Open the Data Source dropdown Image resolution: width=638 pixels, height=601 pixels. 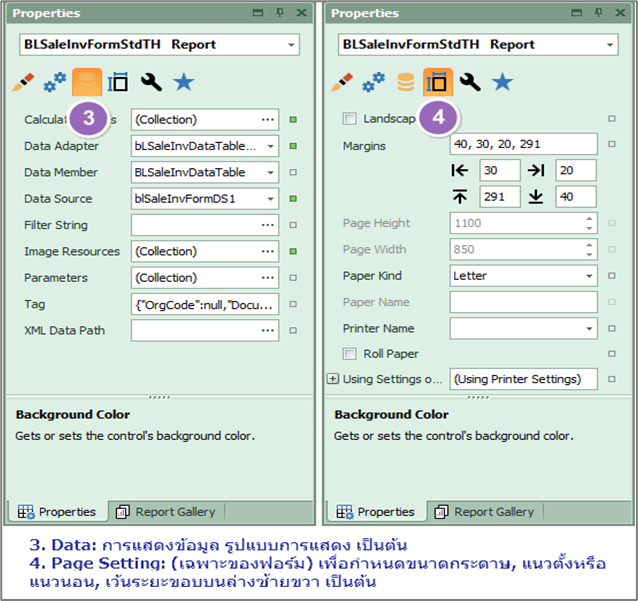click(269, 199)
